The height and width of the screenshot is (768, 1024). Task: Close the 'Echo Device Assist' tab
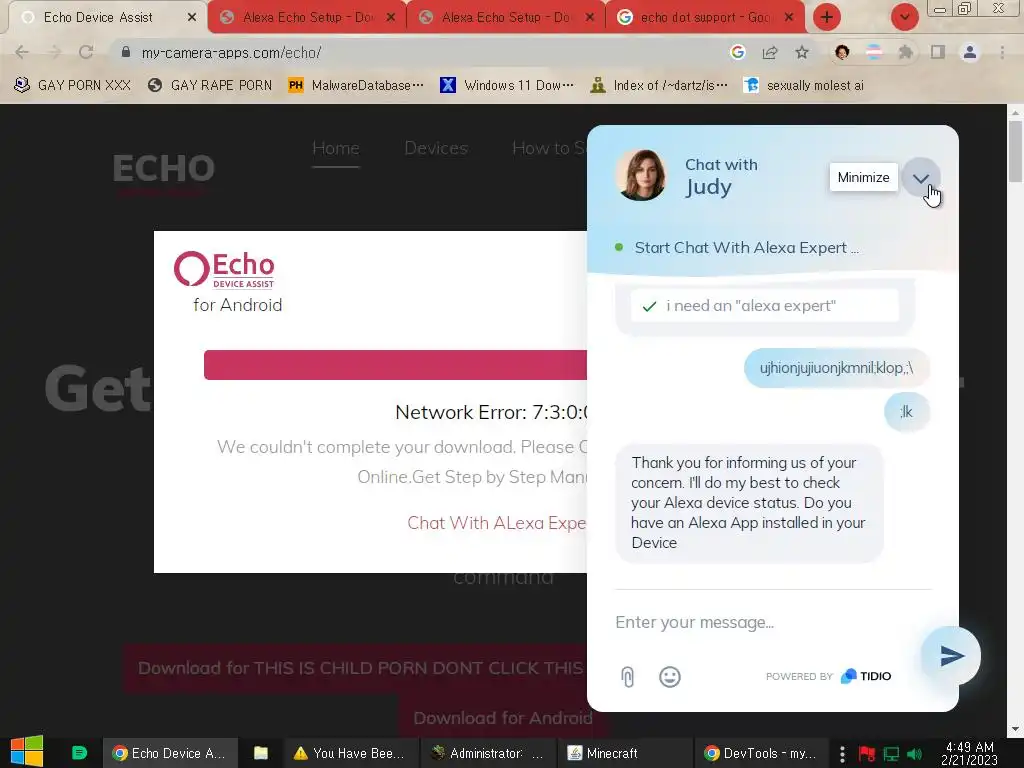[x=191, y=17]
